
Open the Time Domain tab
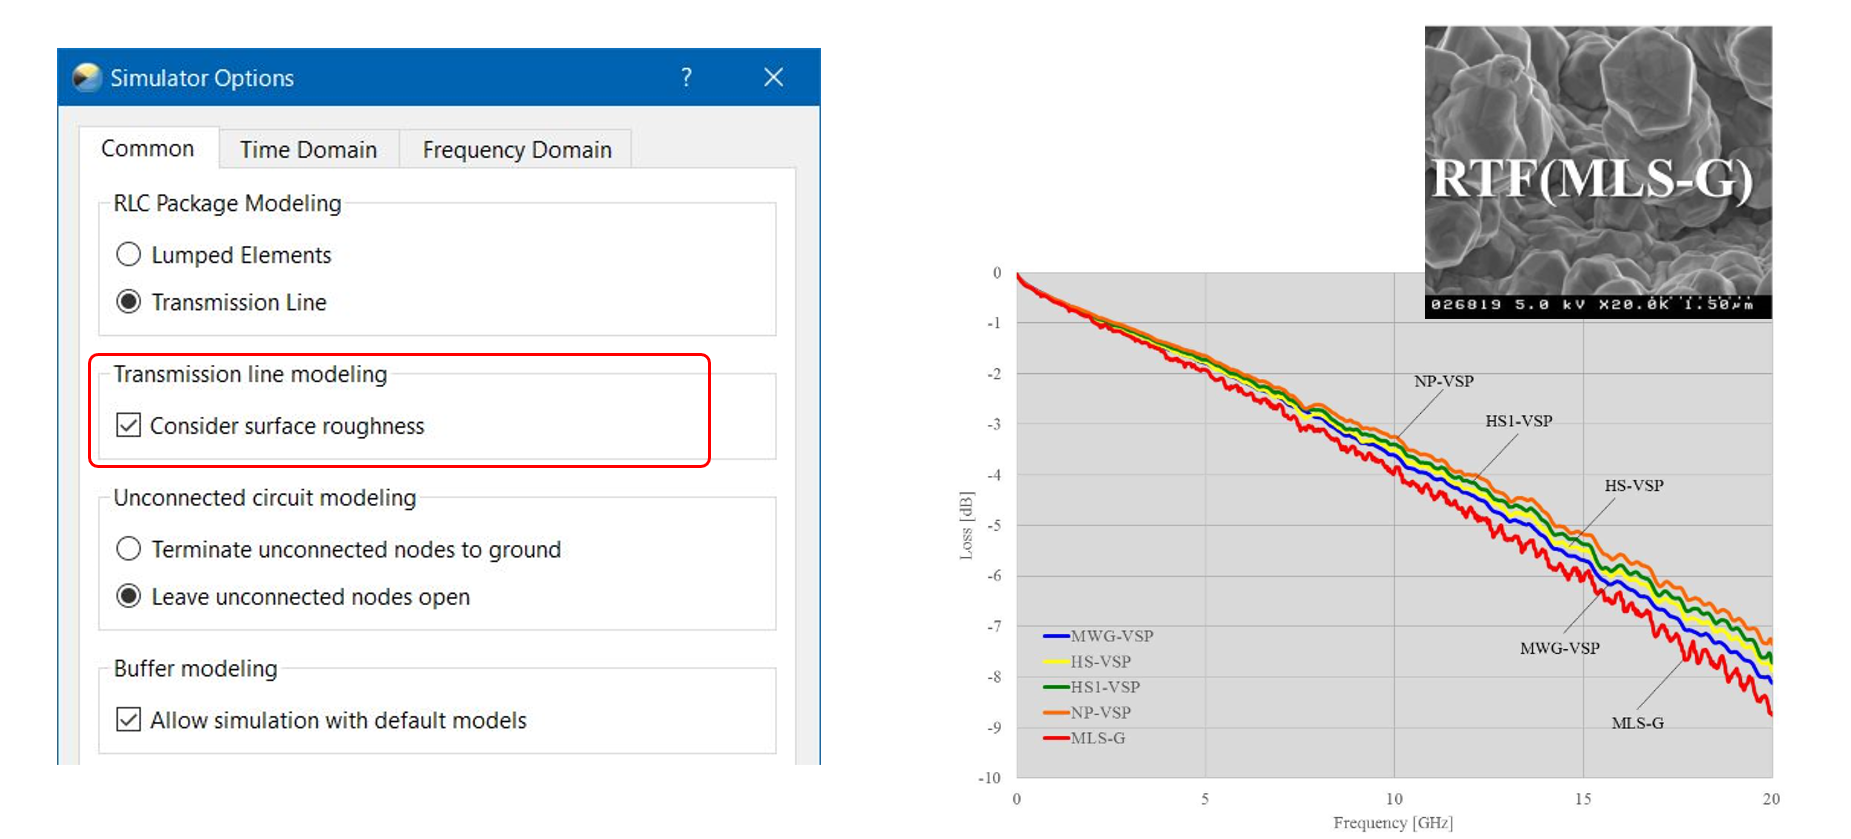[308, 150]
